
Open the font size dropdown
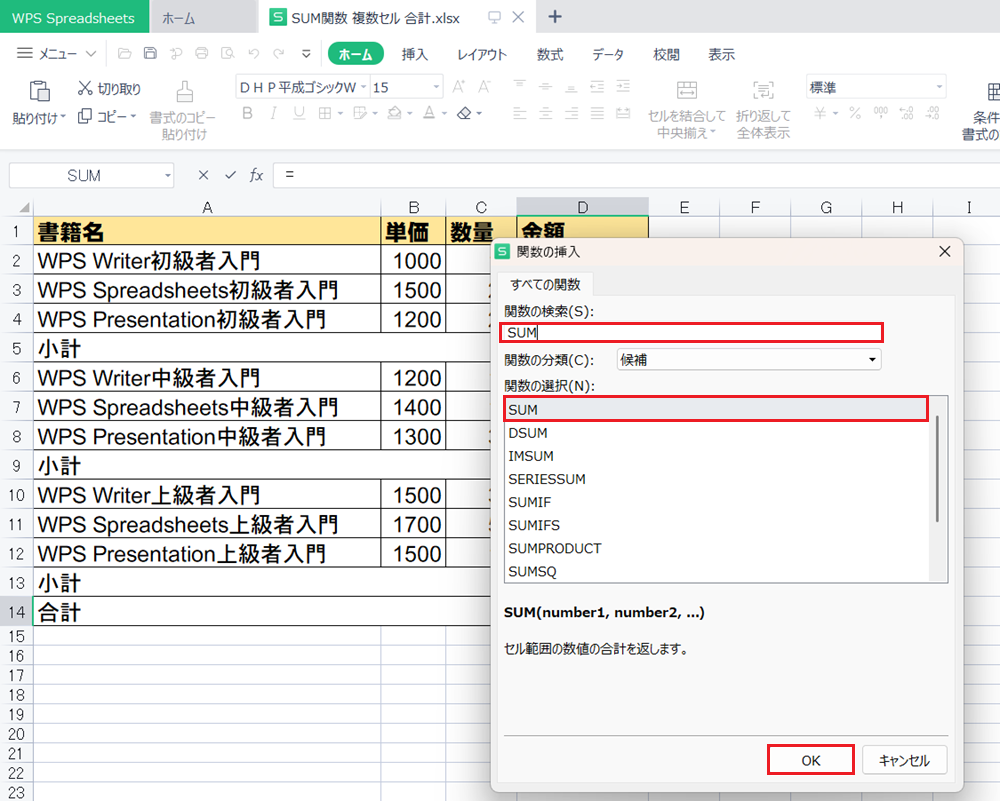coord(436,87)
